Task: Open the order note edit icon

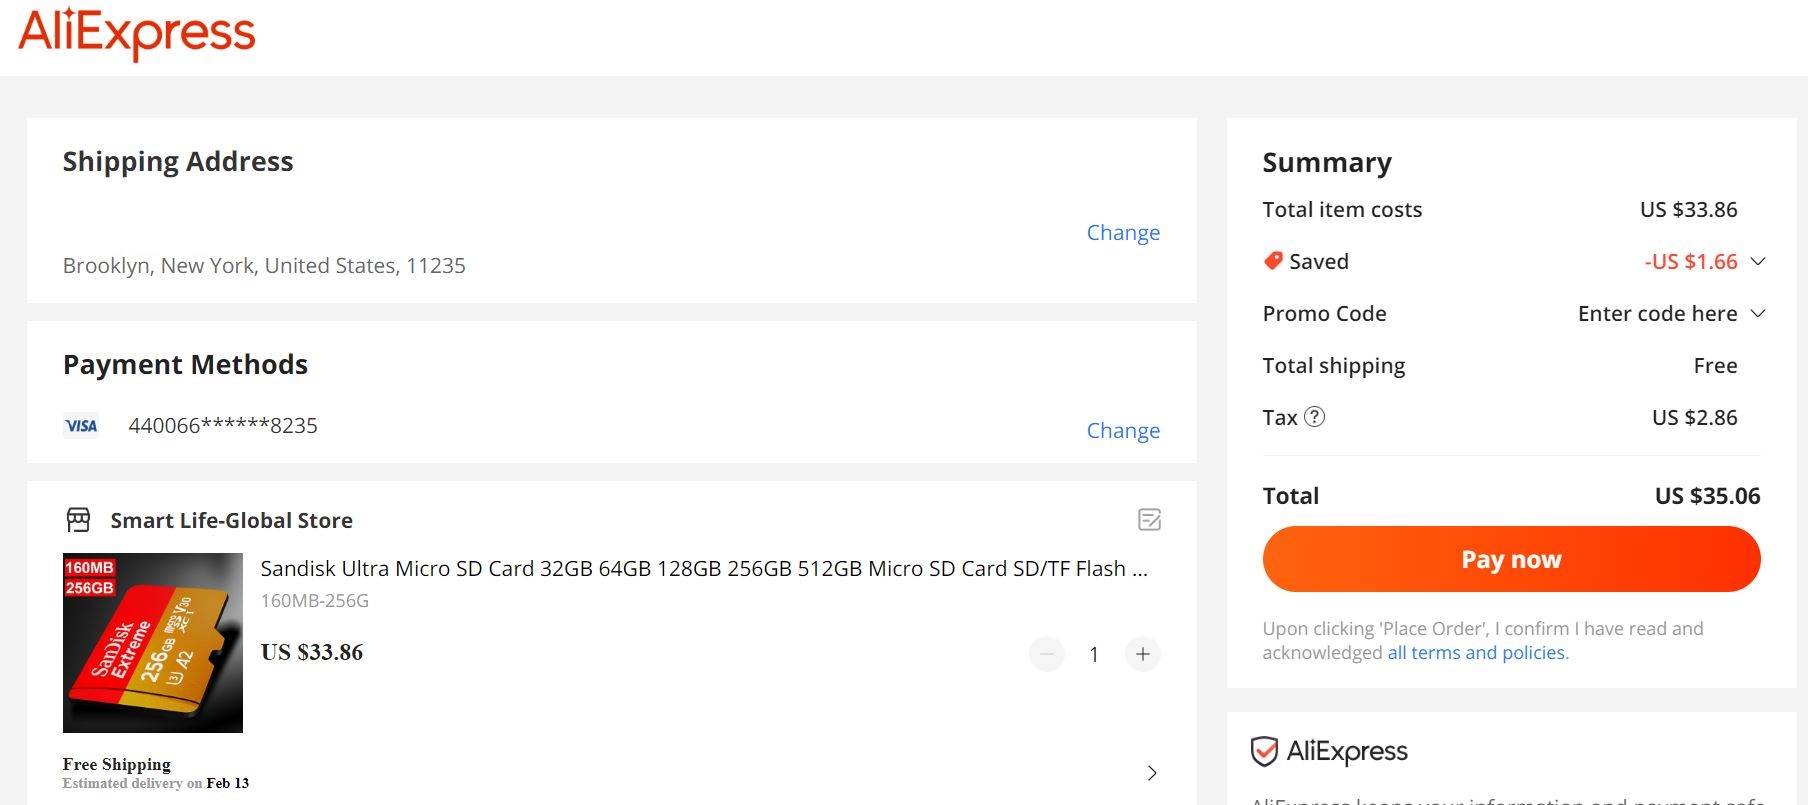Action: point(1149,520)
